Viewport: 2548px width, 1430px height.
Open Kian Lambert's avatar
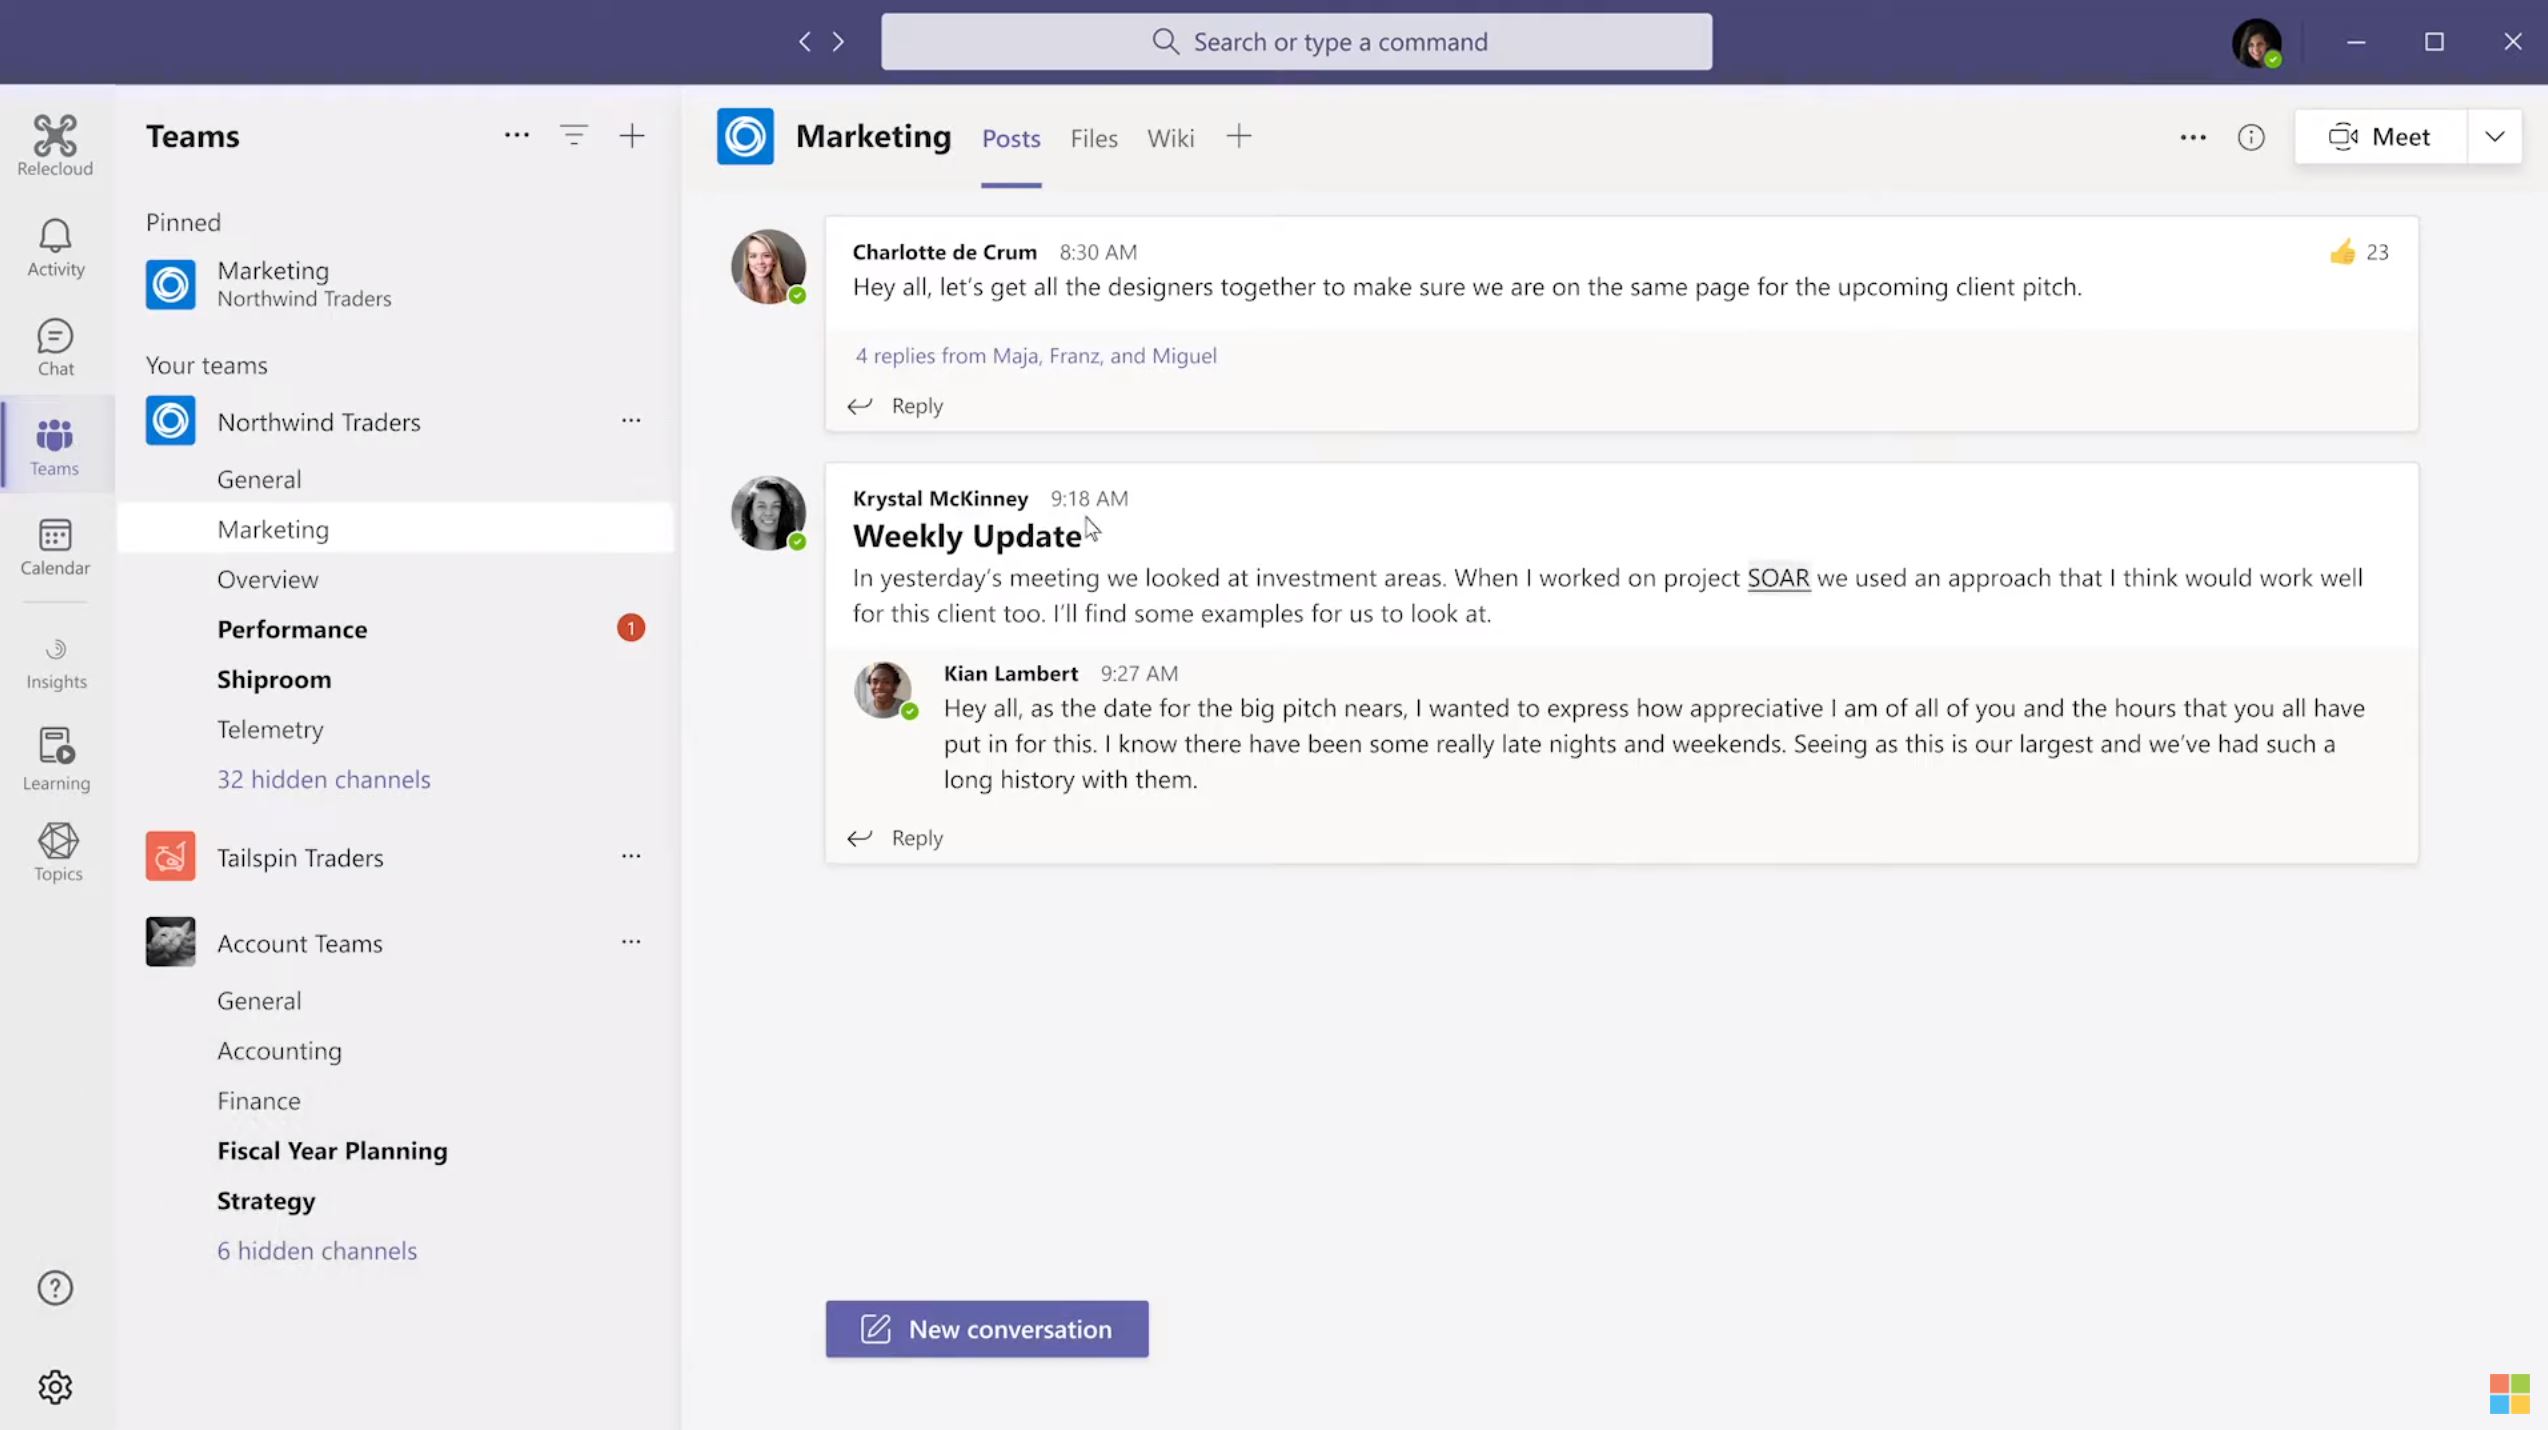883,689
